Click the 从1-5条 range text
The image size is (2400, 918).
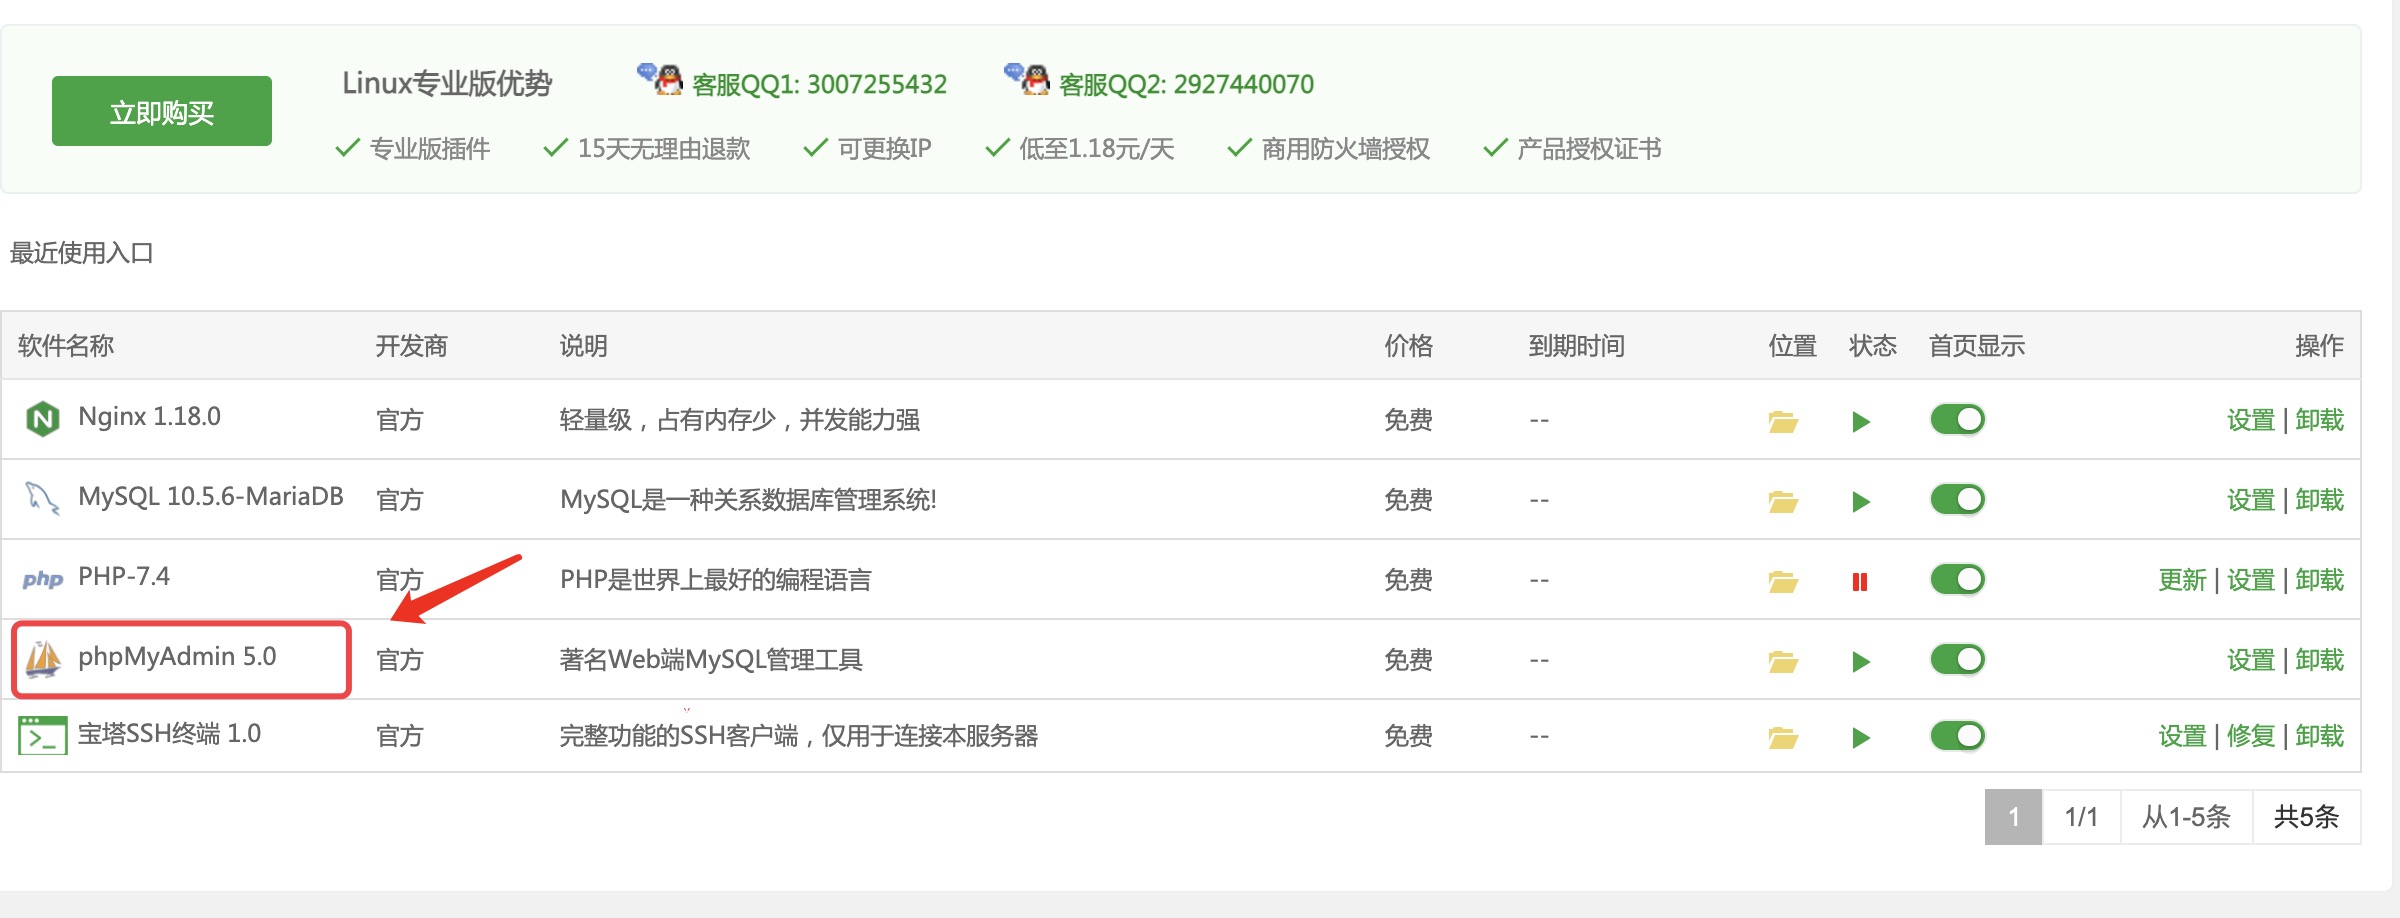coord(2186,817)
